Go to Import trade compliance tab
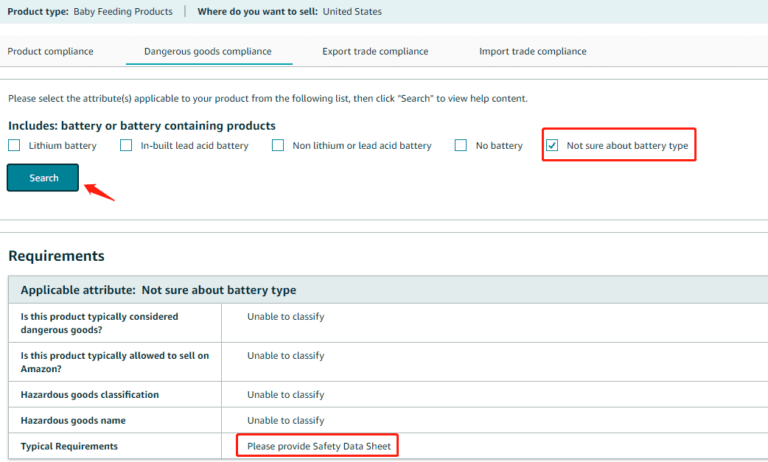The height and width of the screenshot is (462, 768). 532,51
